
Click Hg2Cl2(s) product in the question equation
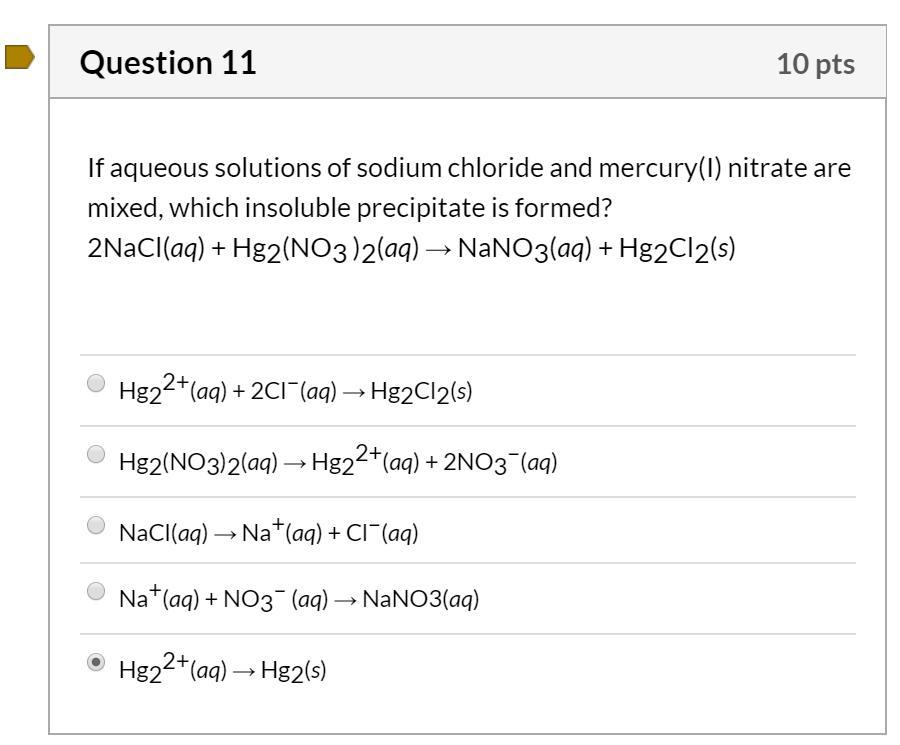pyautogui.click(x=677, y=249)
